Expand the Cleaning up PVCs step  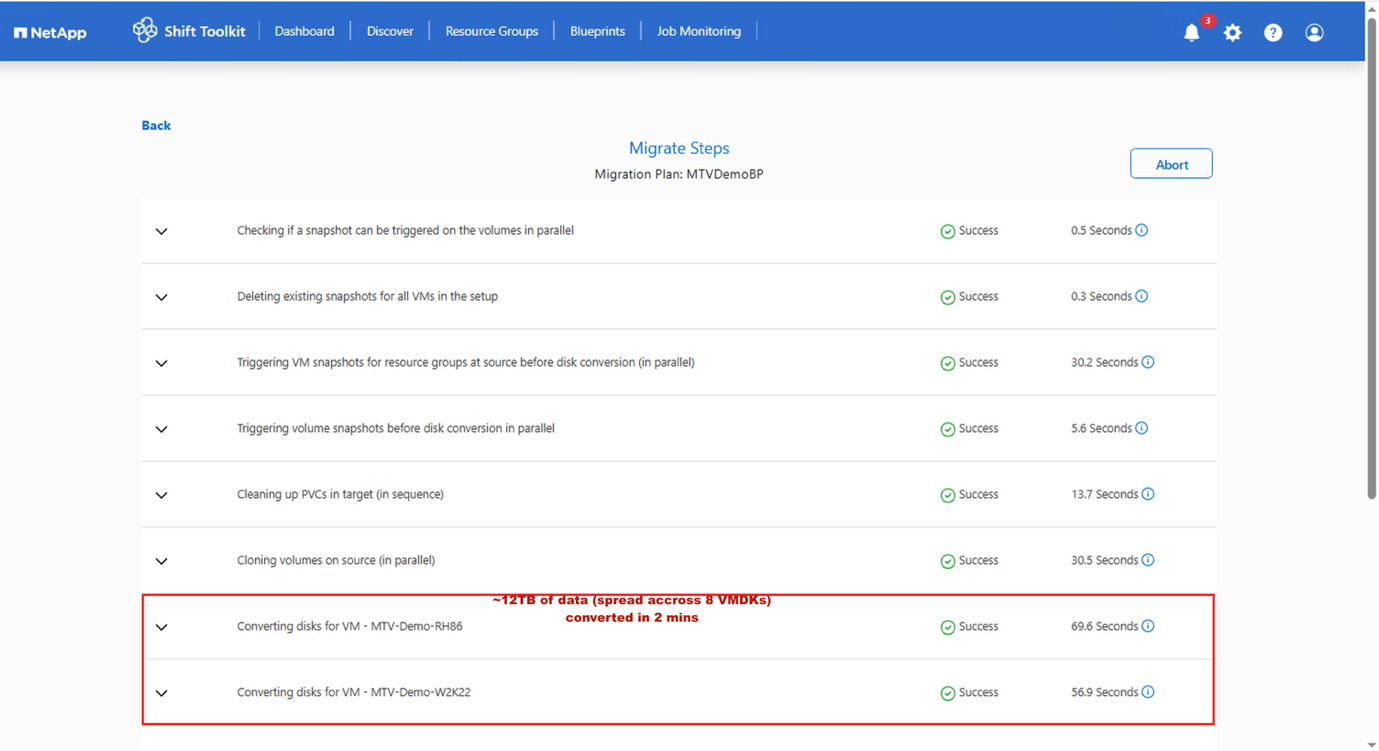pyautogui.click(x=161, y=495)
